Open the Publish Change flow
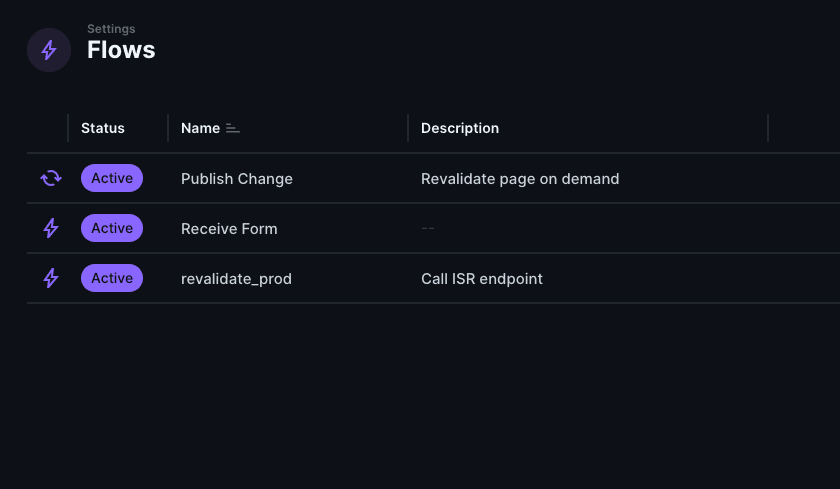The height and width of the screenshot is (489, 840). pos(237,179)
